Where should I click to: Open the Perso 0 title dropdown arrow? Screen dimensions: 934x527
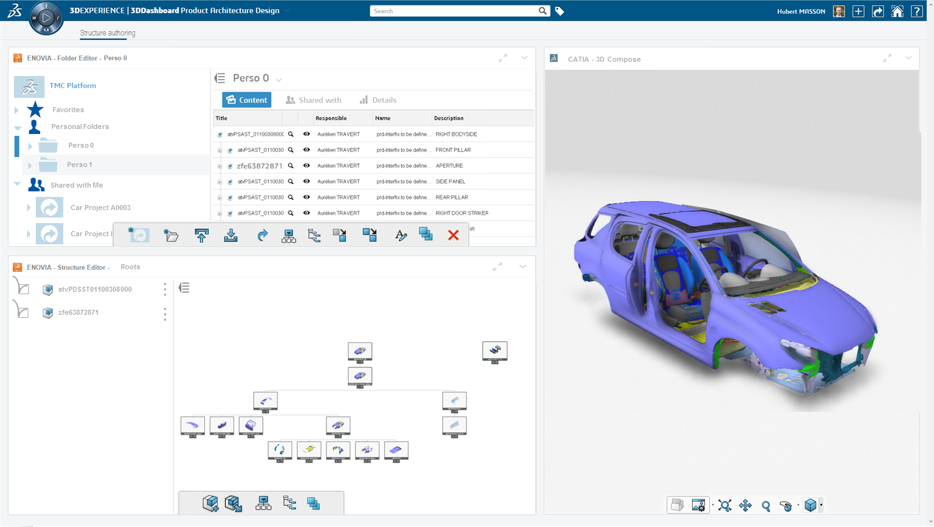(279, 79)
